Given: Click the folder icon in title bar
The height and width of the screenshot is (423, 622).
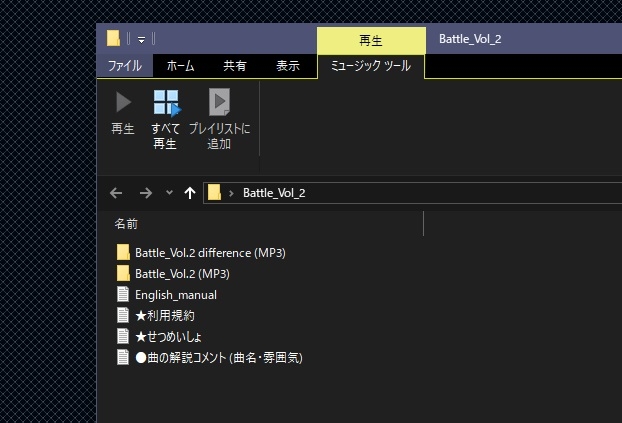Looking at the screenshot, I should point(114,39).
